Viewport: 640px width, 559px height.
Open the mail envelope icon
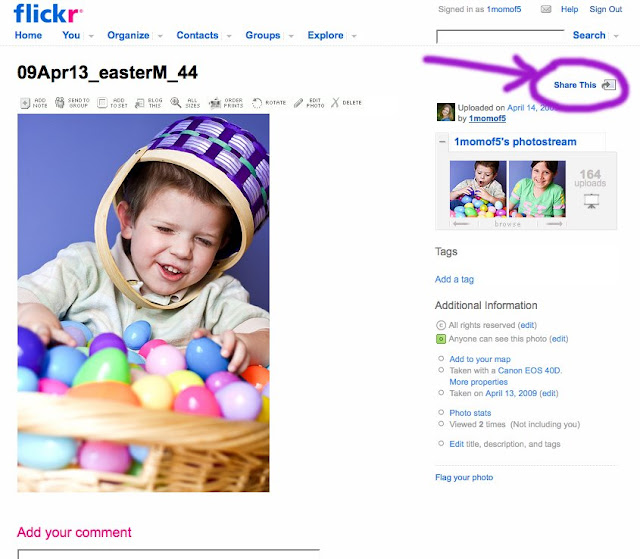click(546, 9)
